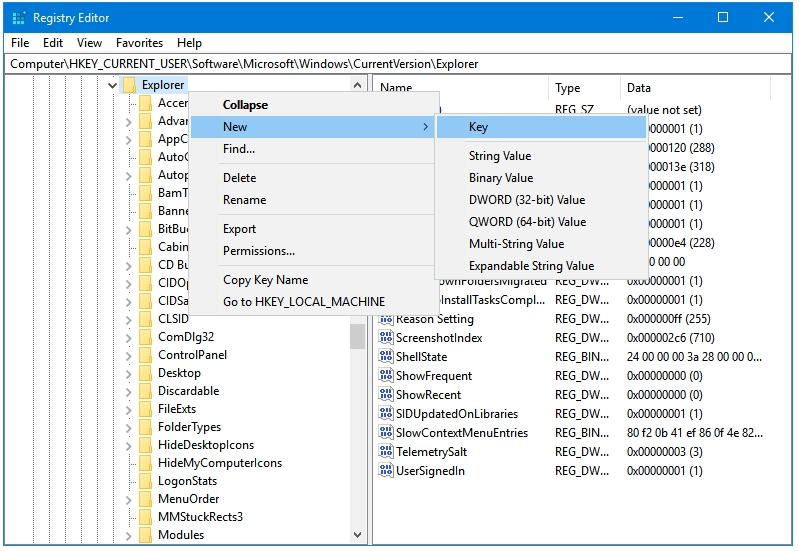Collapse the Explorer key chevron
The height and width of the screenshot is (551, 799).
pyautogui.click(x=112, y=85)
